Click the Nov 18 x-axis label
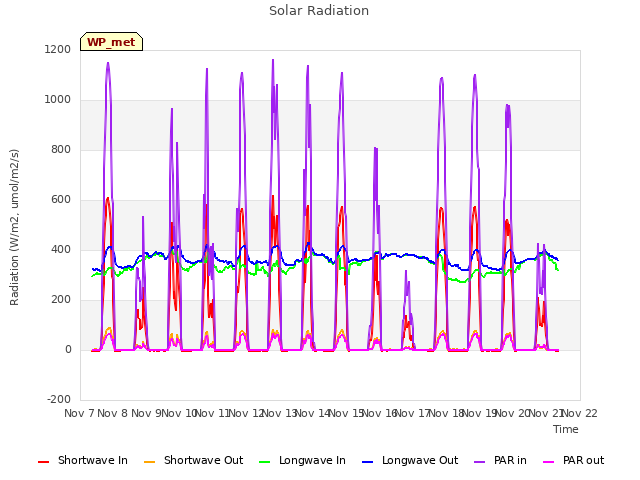The image size is (640, 480). tap(447, 413)
